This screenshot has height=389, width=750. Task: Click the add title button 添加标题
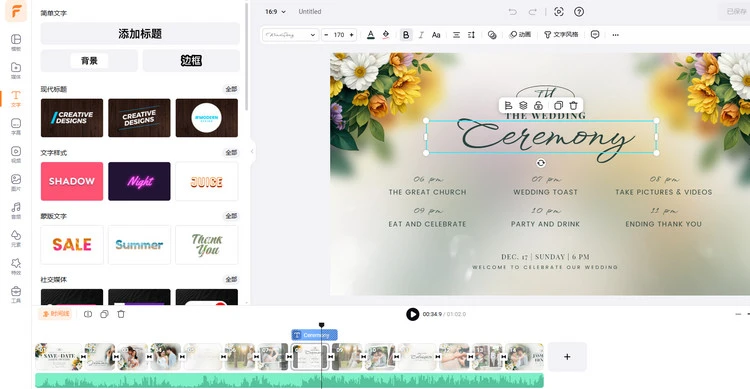[140, 33]
